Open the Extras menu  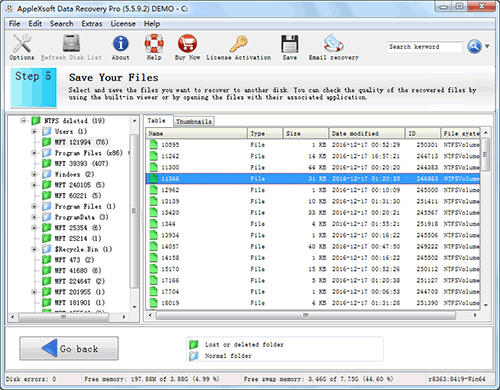[92, 24]
